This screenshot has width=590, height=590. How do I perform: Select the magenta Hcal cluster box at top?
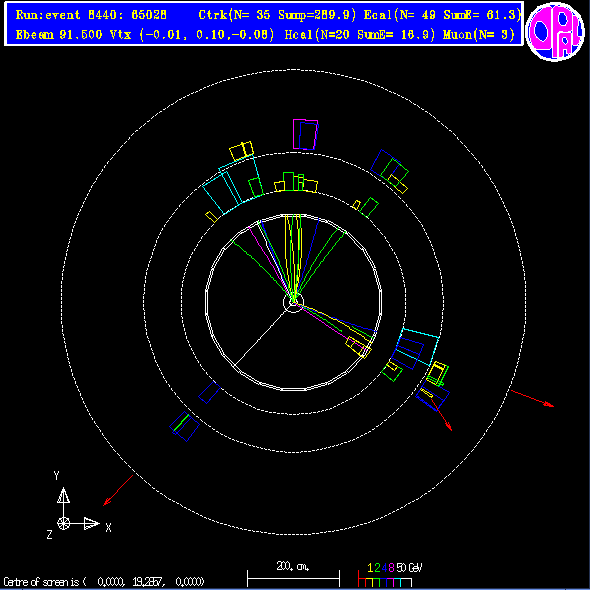(305, 134)
